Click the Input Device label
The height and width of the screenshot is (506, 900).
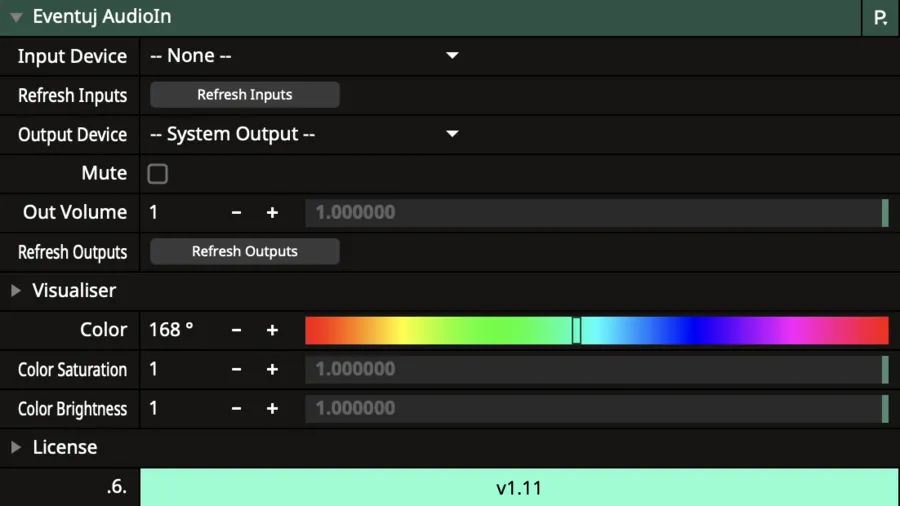pyautogui.click(x=72, y=56)
